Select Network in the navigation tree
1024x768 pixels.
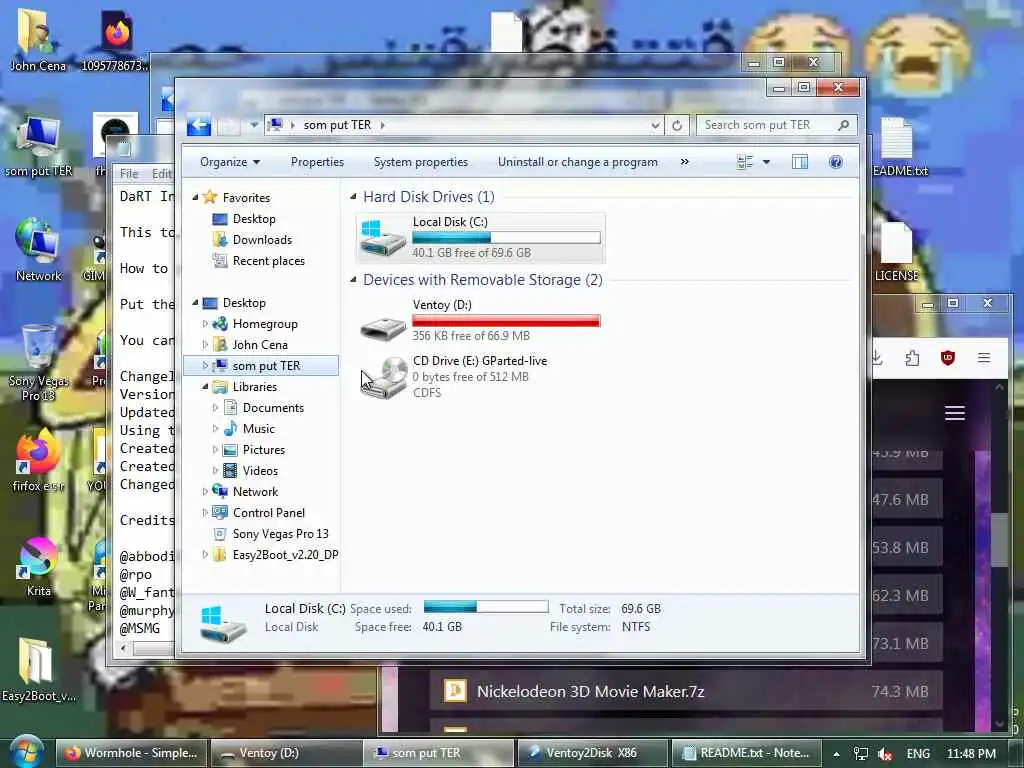255,492
